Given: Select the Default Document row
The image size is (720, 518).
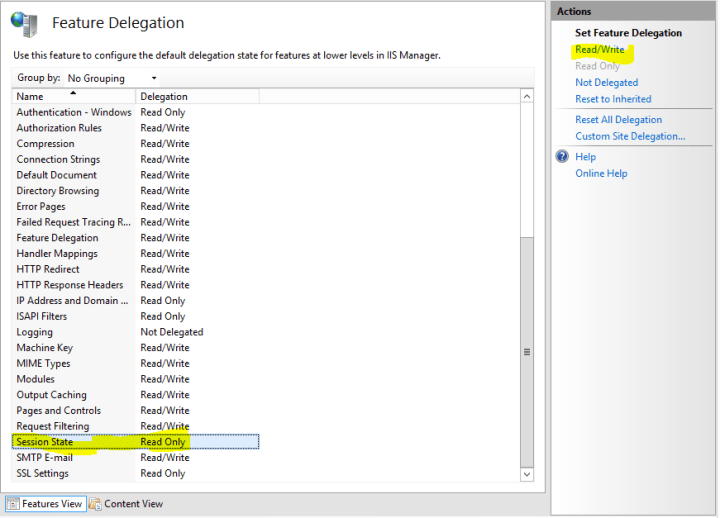Looking at the screenshot, I should [x=135, y=175].
